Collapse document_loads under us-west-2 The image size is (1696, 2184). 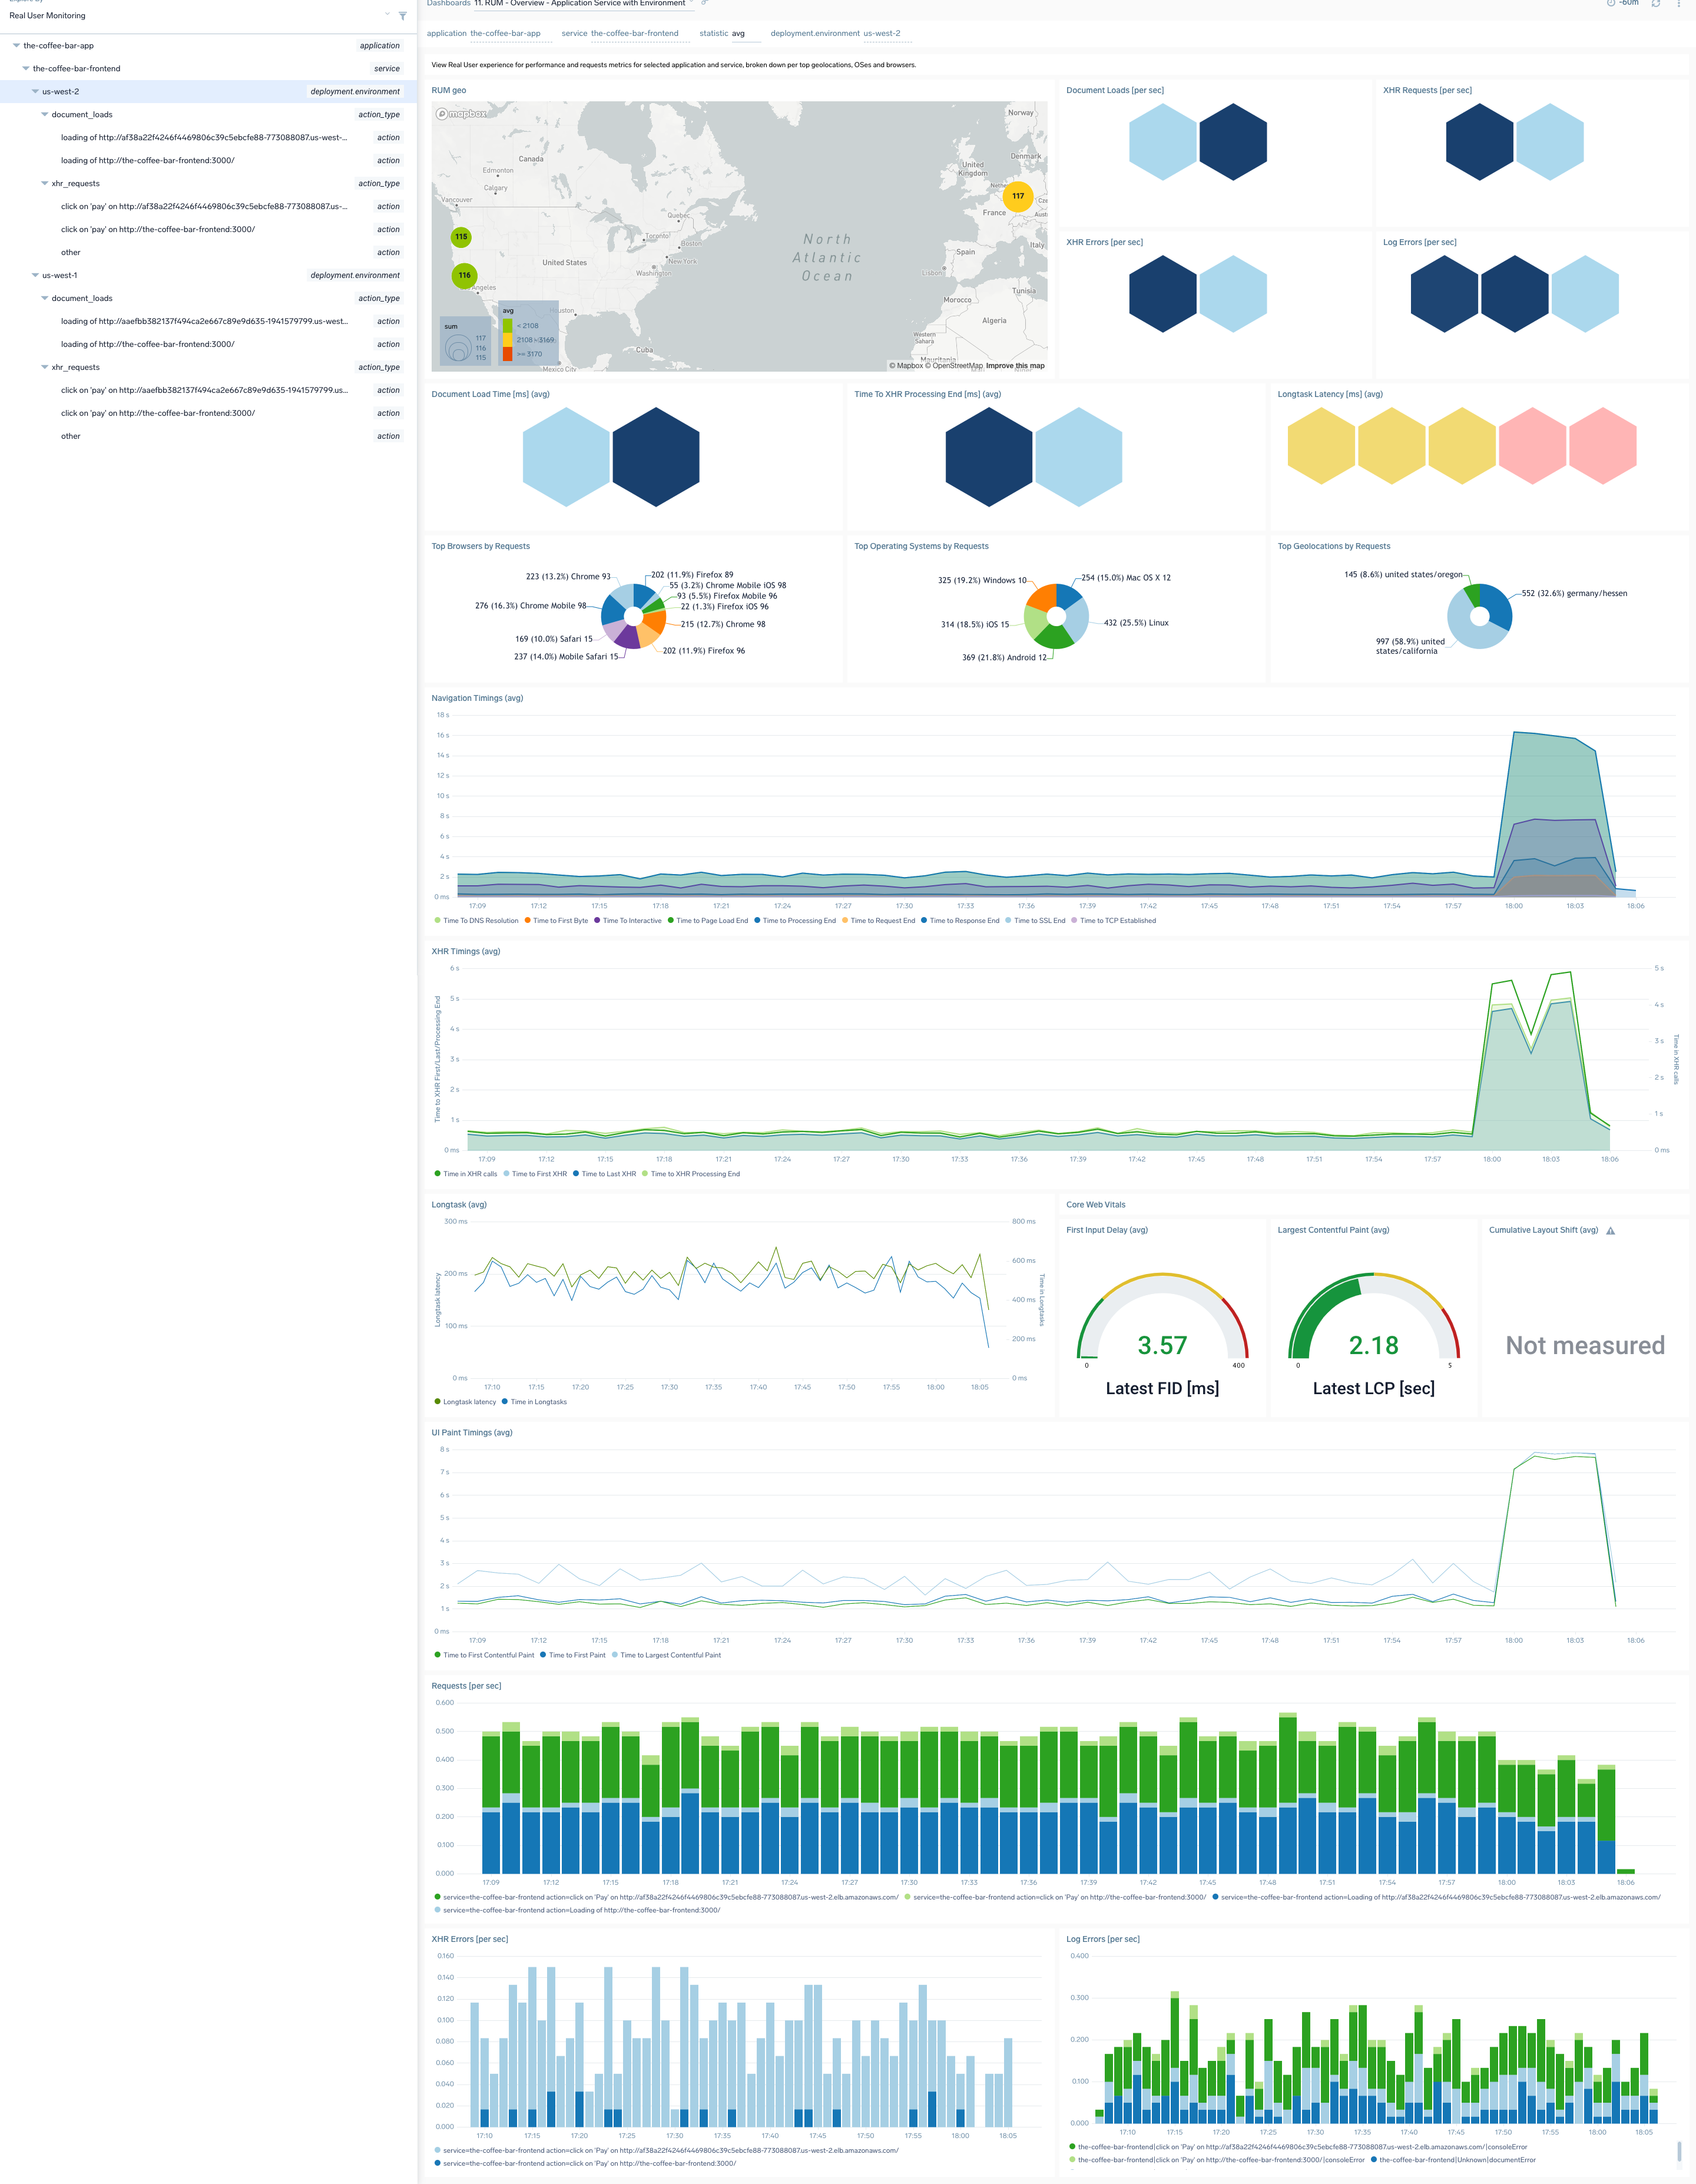(44, 114)
